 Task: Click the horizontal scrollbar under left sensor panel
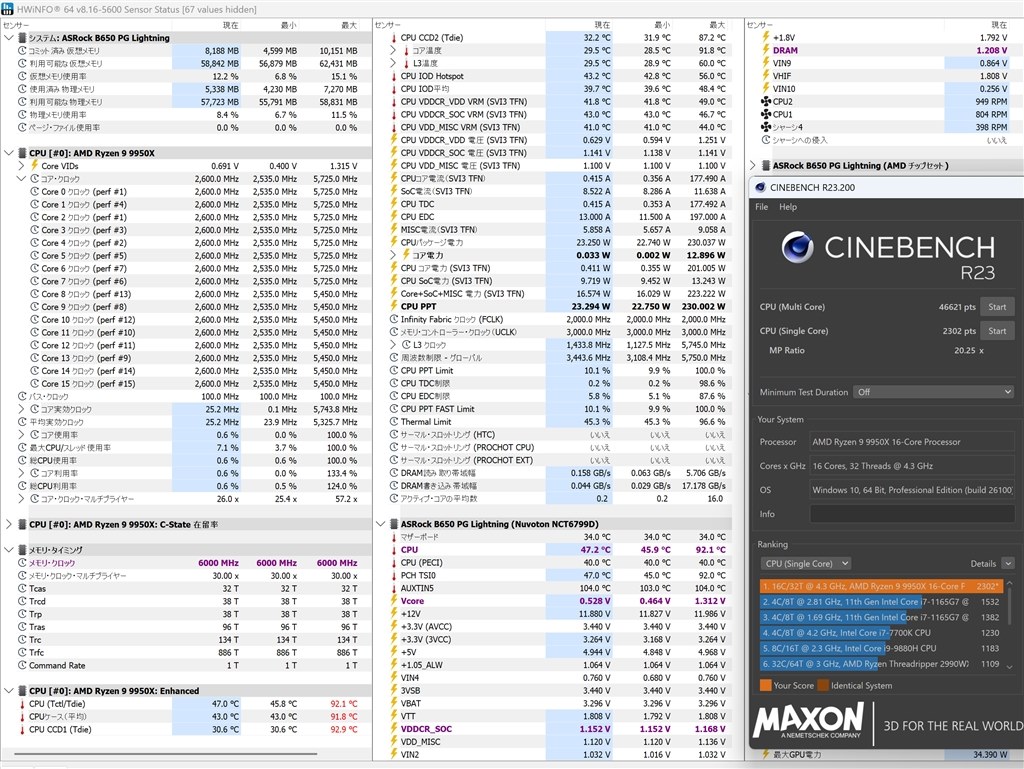166,754
